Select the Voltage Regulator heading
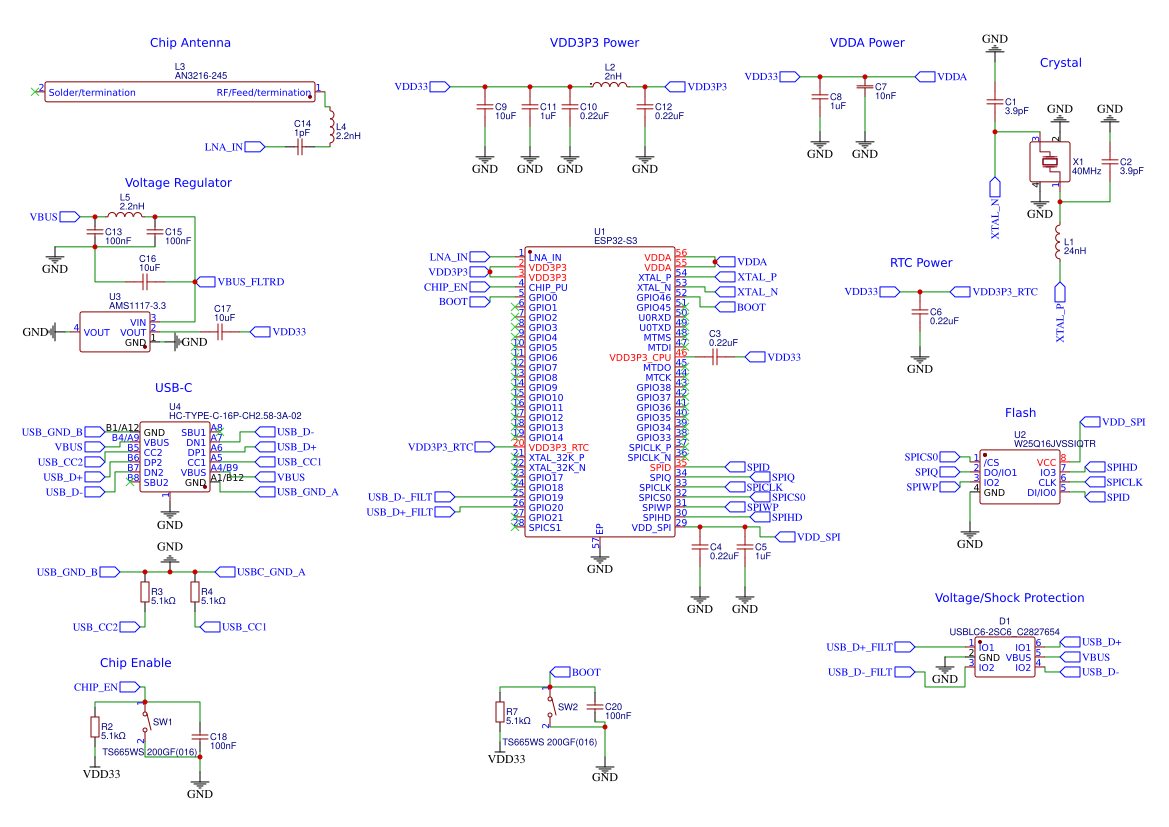This screenshot has height=827, width=1169. tap(178, 183)
